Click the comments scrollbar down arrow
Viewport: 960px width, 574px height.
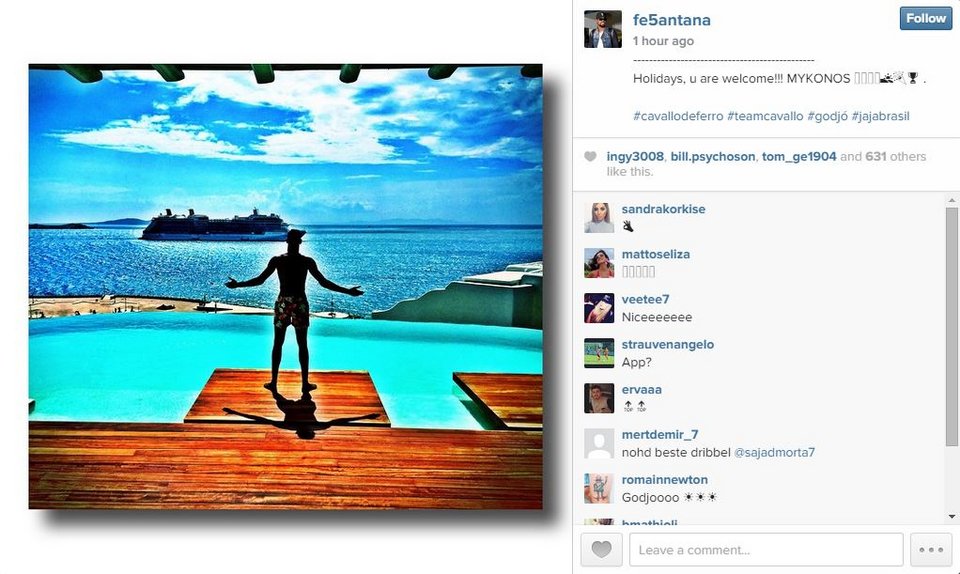(x=951, y=516)
